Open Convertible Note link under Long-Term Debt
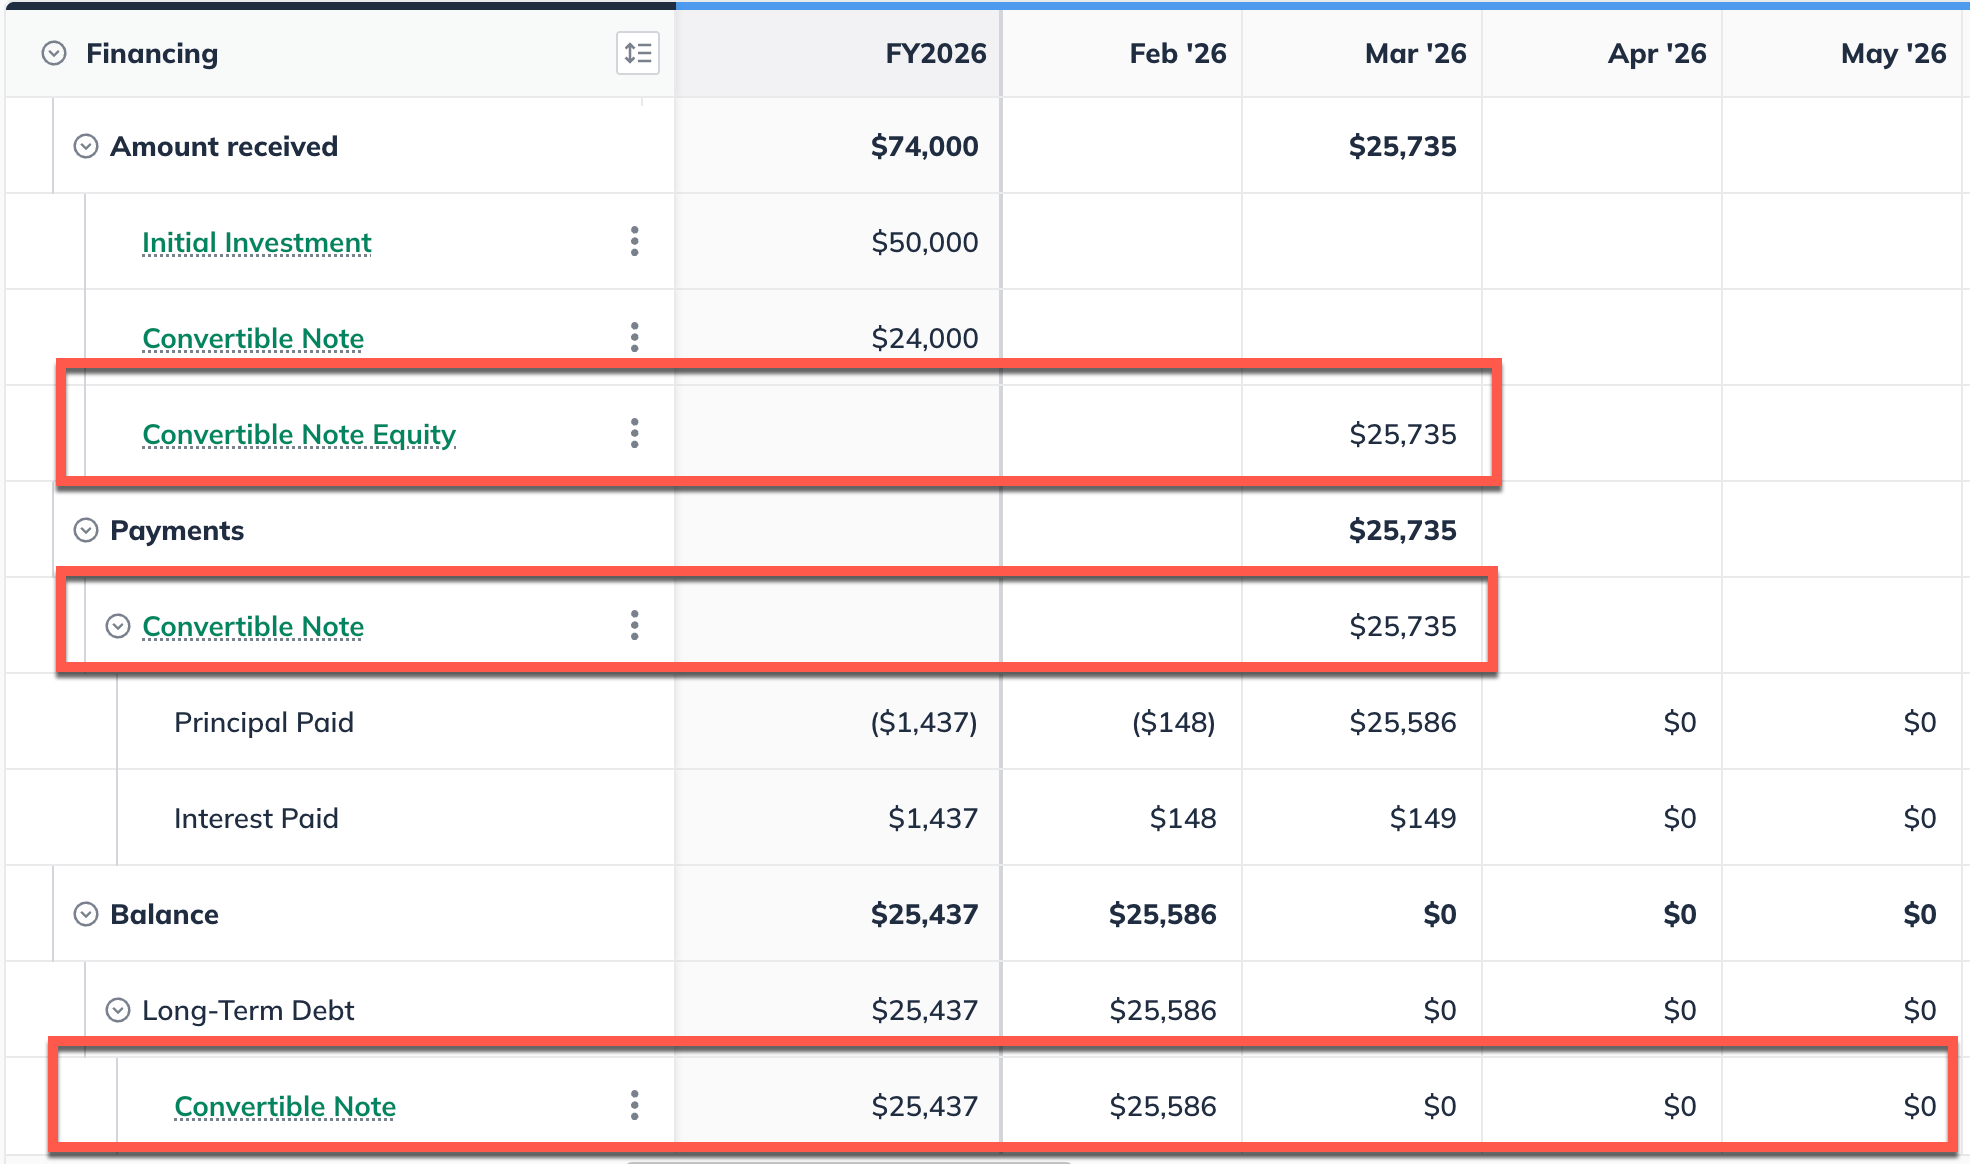The height and width of the screenshot is (1164, 1970). tap(284, 1106)
